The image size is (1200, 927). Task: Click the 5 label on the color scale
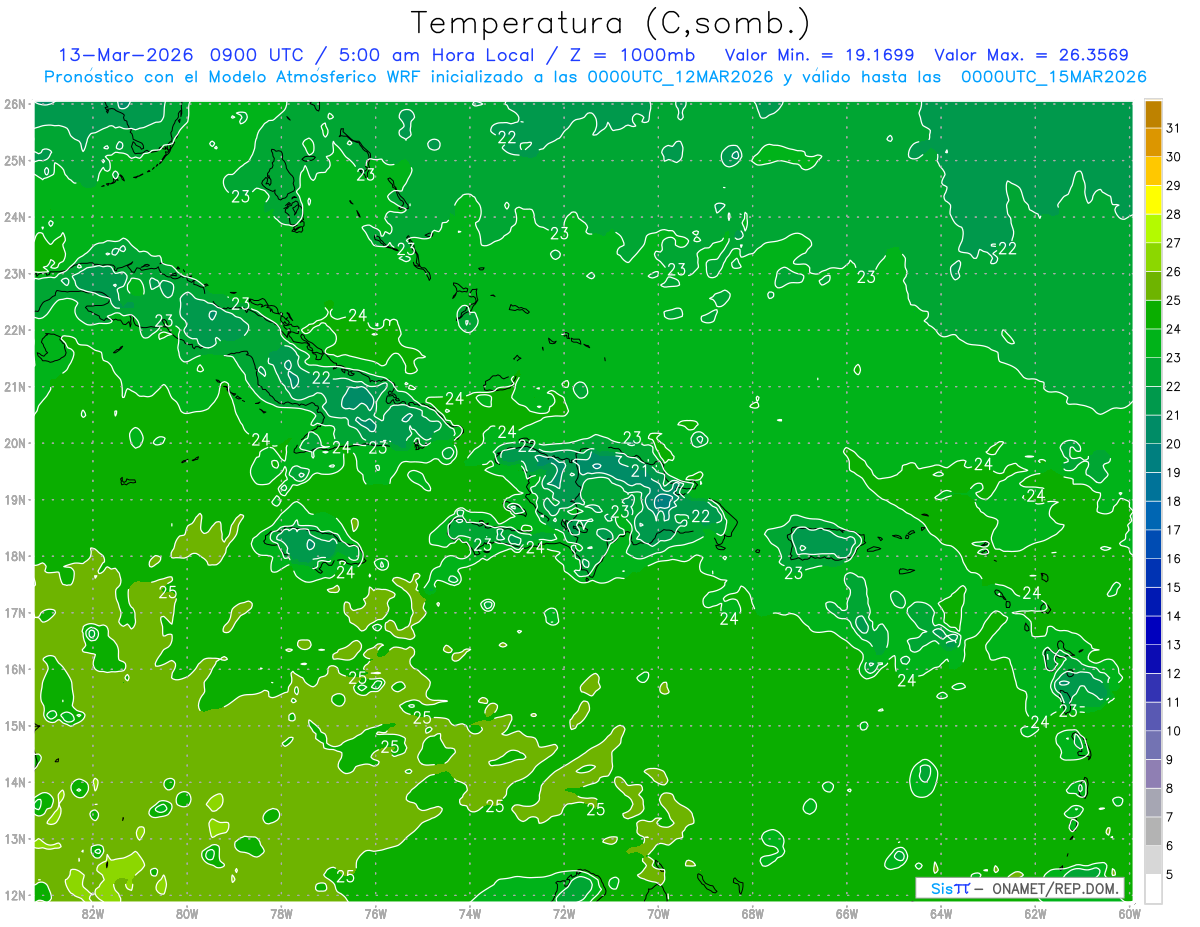coord(1171,875)
